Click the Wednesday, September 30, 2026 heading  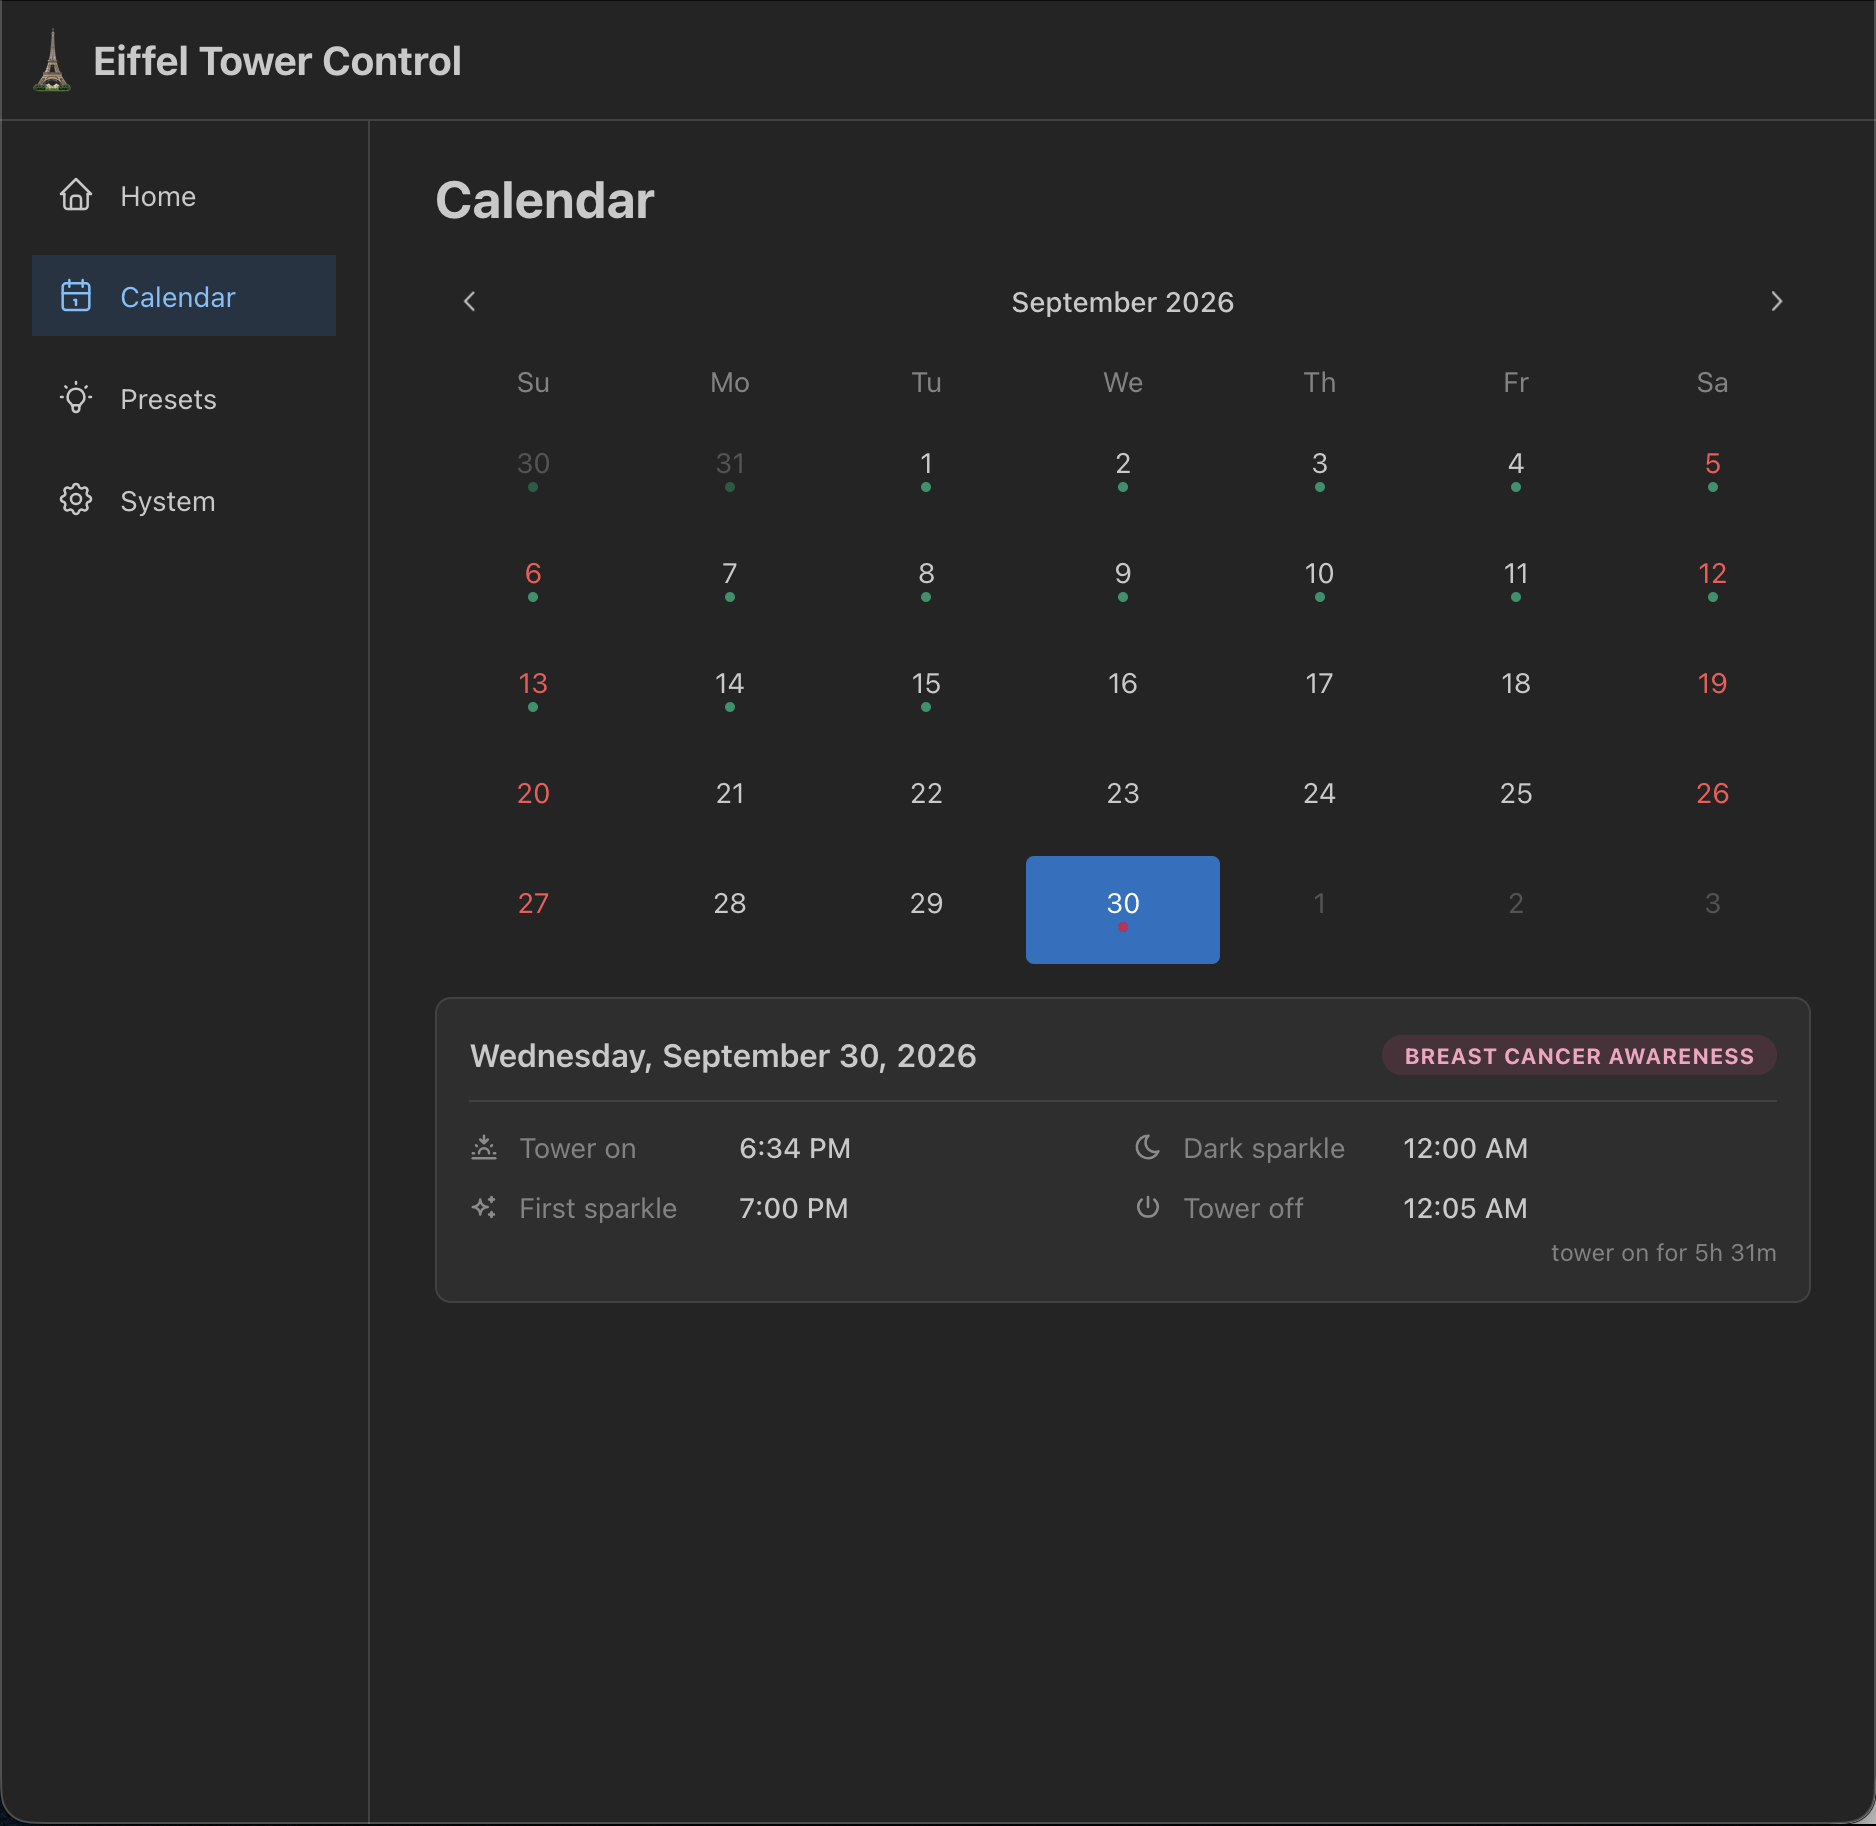tap(723, 1056)
